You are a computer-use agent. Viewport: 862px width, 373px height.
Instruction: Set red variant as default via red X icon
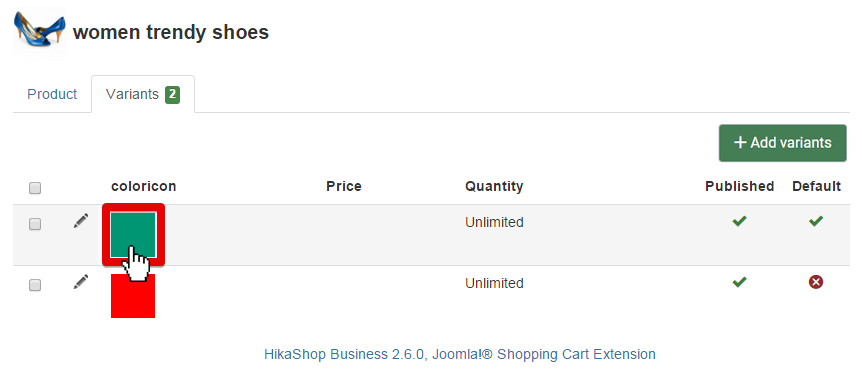click(816, 282)
